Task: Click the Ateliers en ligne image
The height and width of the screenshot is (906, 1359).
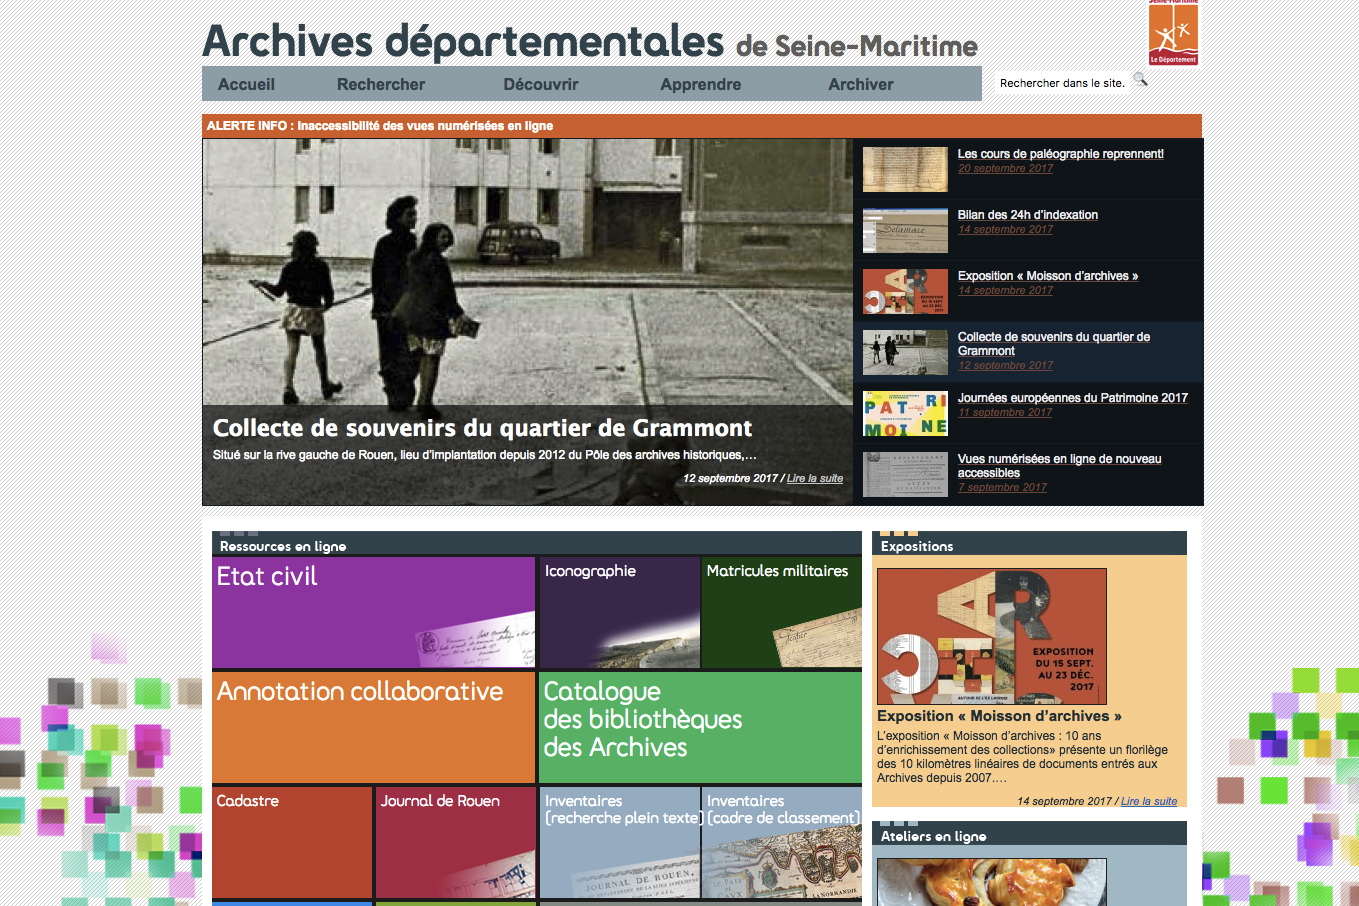Action: click(x=992, y=882)
